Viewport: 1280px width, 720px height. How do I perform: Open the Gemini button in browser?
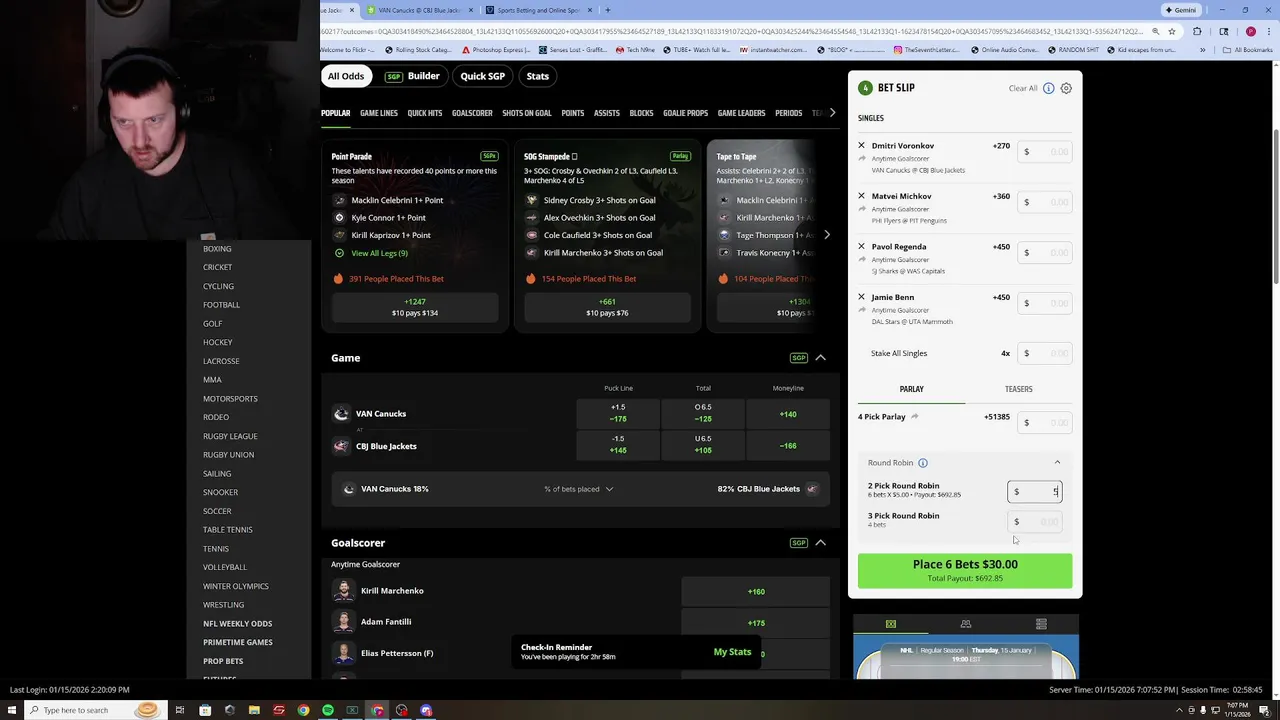pos(1181,10)
